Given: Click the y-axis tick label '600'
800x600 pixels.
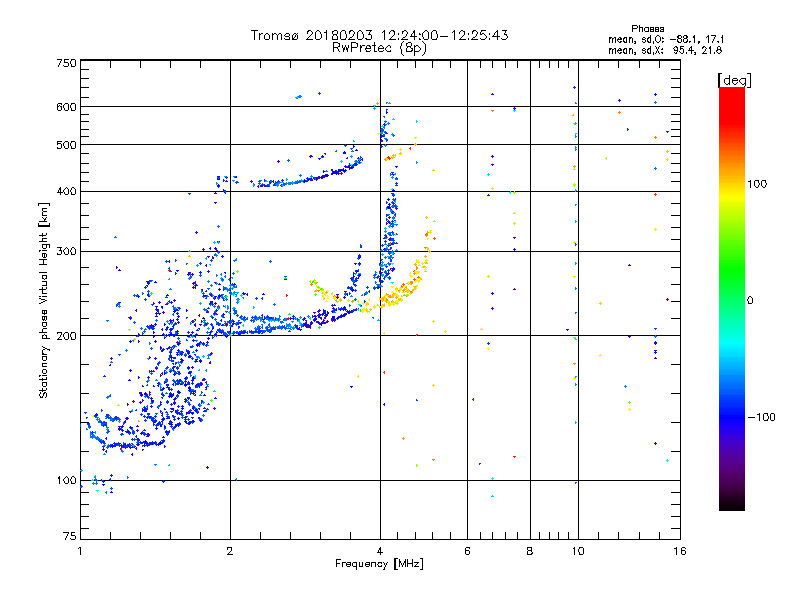Looking at the screenshot, I should [x=66, y=107].
